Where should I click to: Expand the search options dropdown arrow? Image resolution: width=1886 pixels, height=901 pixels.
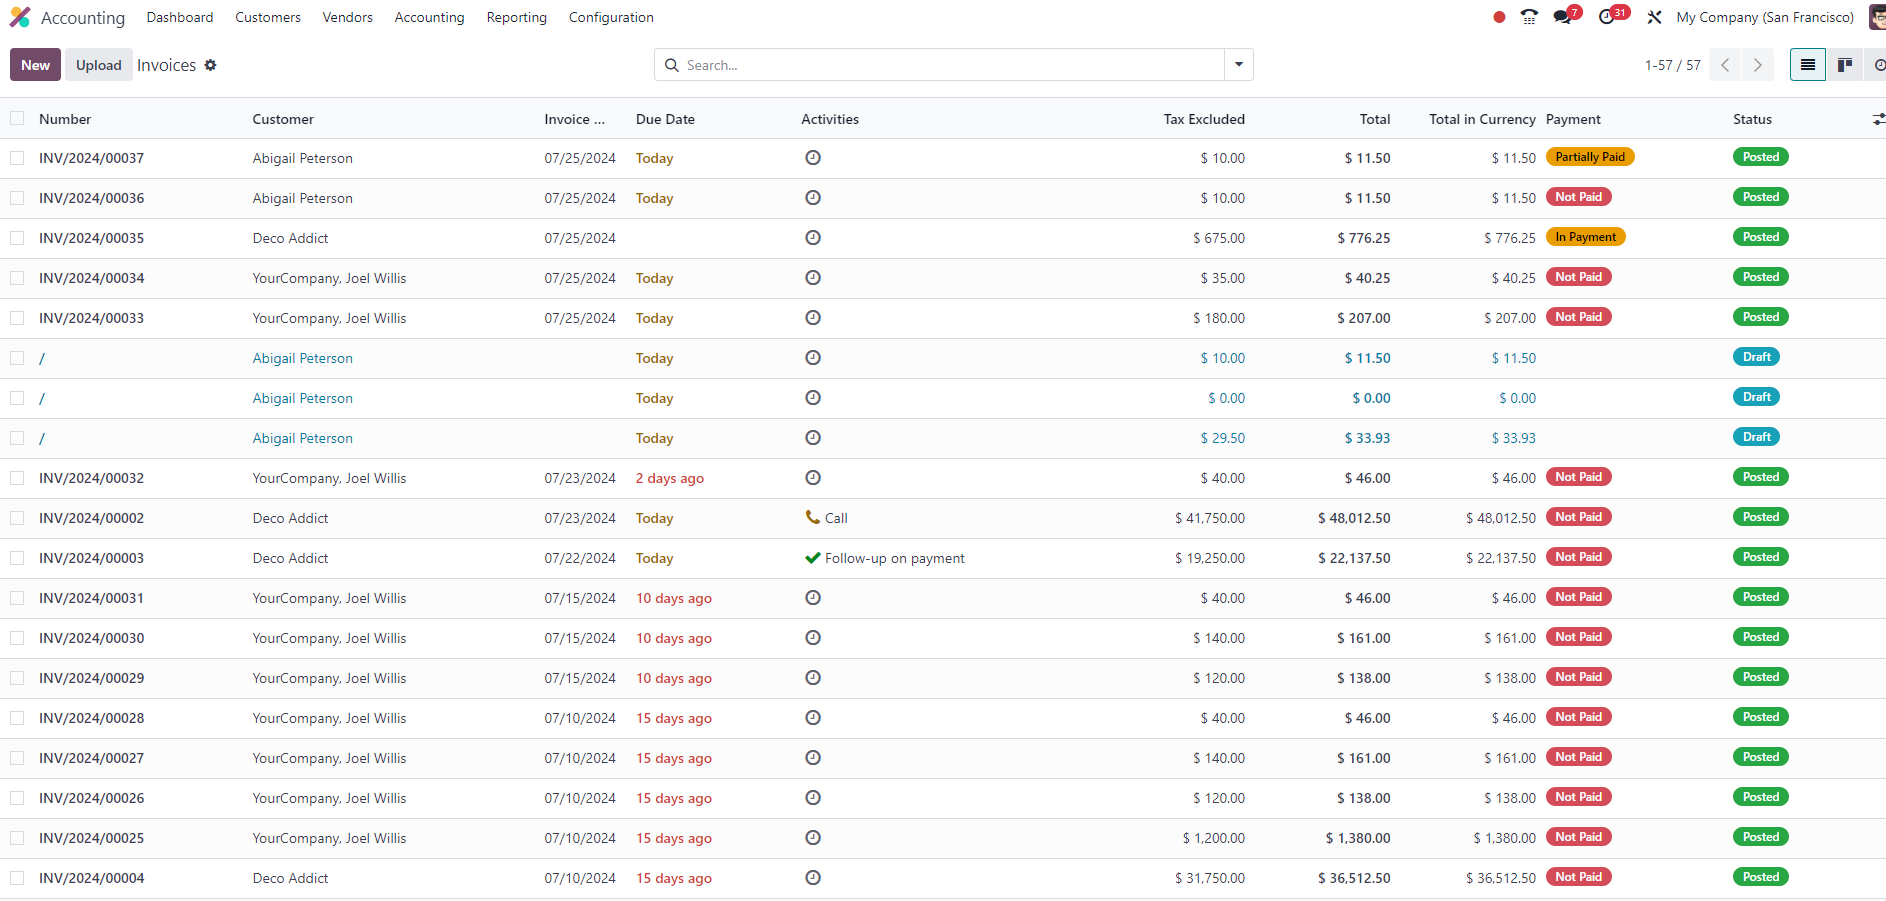click(x=1239, y=65)
